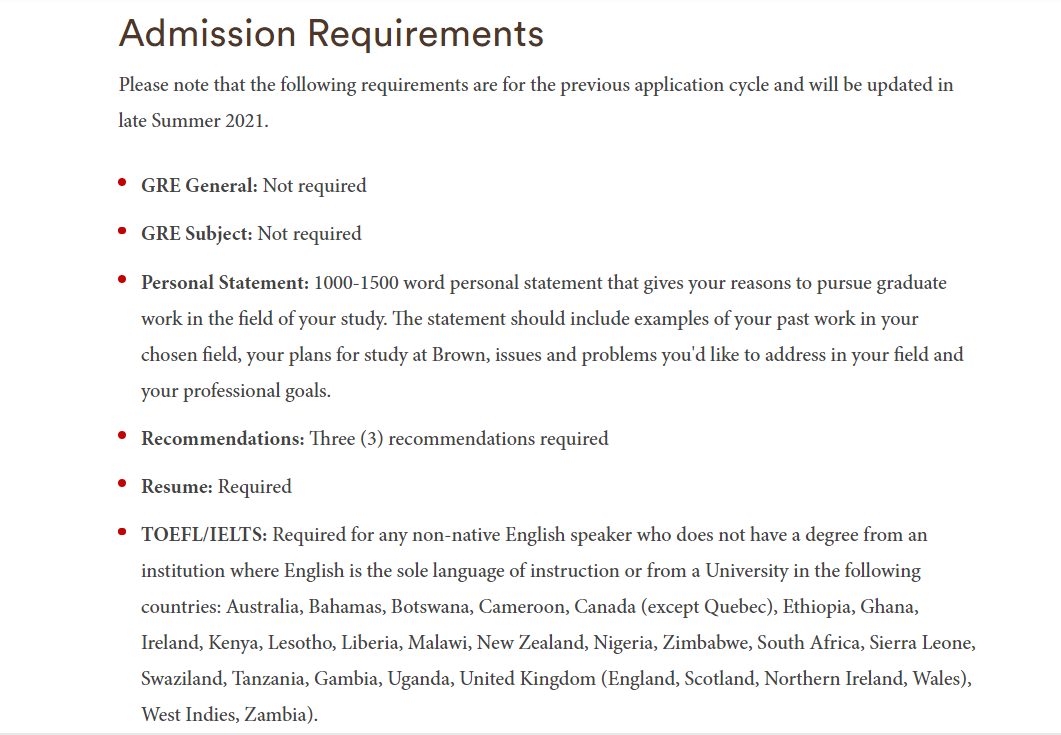This screenshot has width=1061, height=735.
Task: Click the bold GRE General label
Action: (199, 185)
